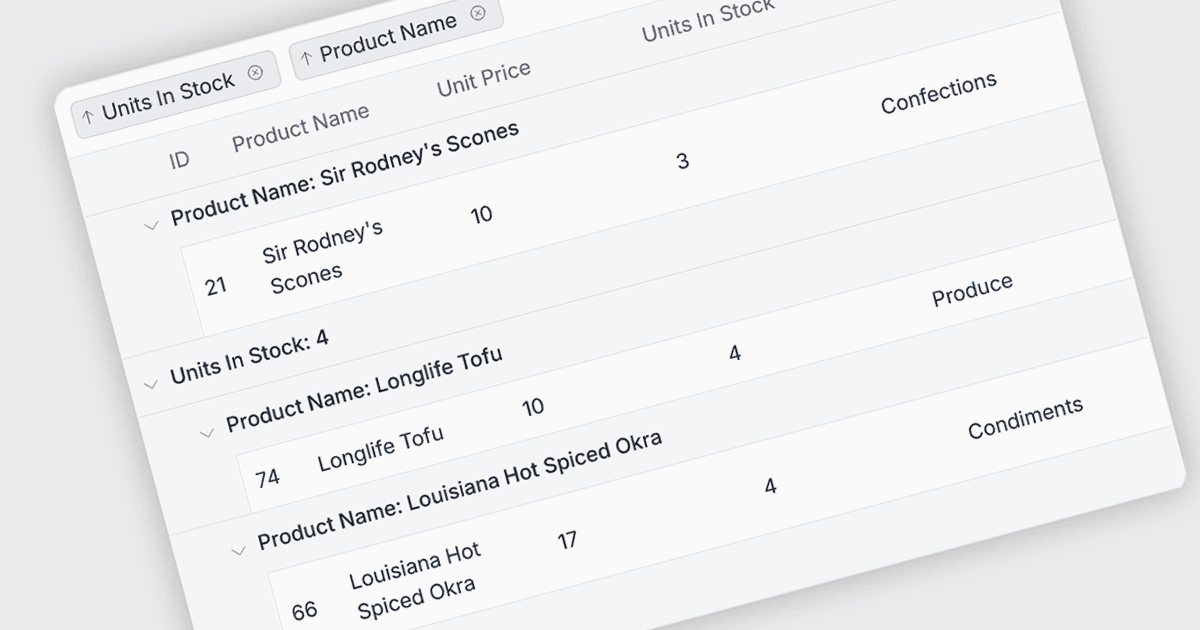Remove the Units In Stock grouping chip
1200x630 pixels.
point(255,72)
